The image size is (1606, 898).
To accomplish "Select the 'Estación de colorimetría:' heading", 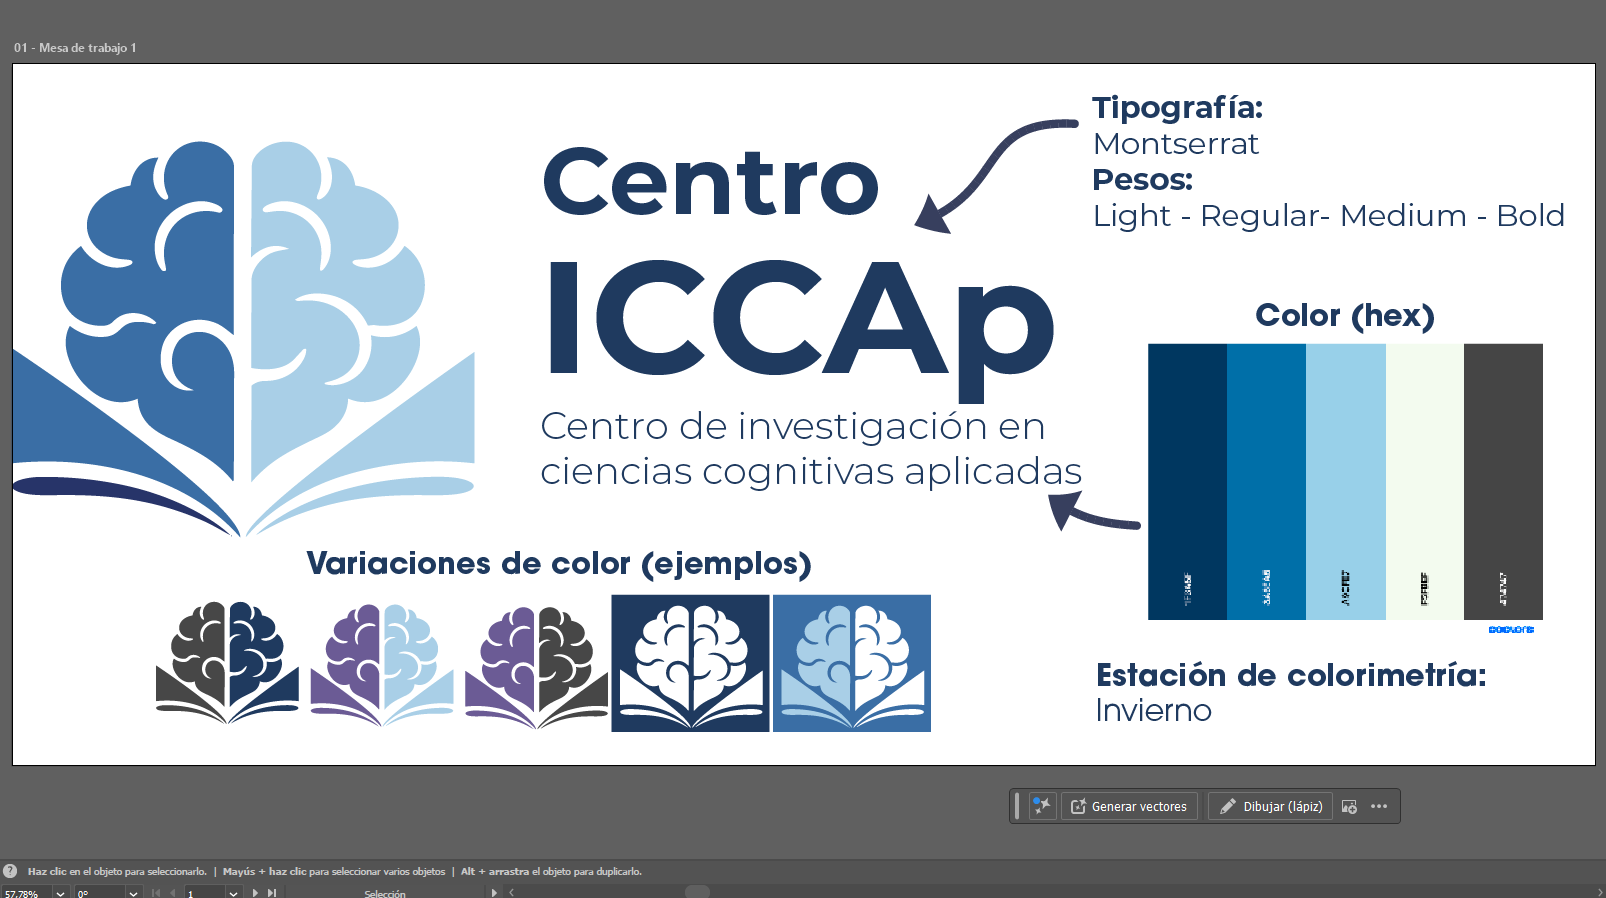I will pyautogui.click(x=1291, y=675).
